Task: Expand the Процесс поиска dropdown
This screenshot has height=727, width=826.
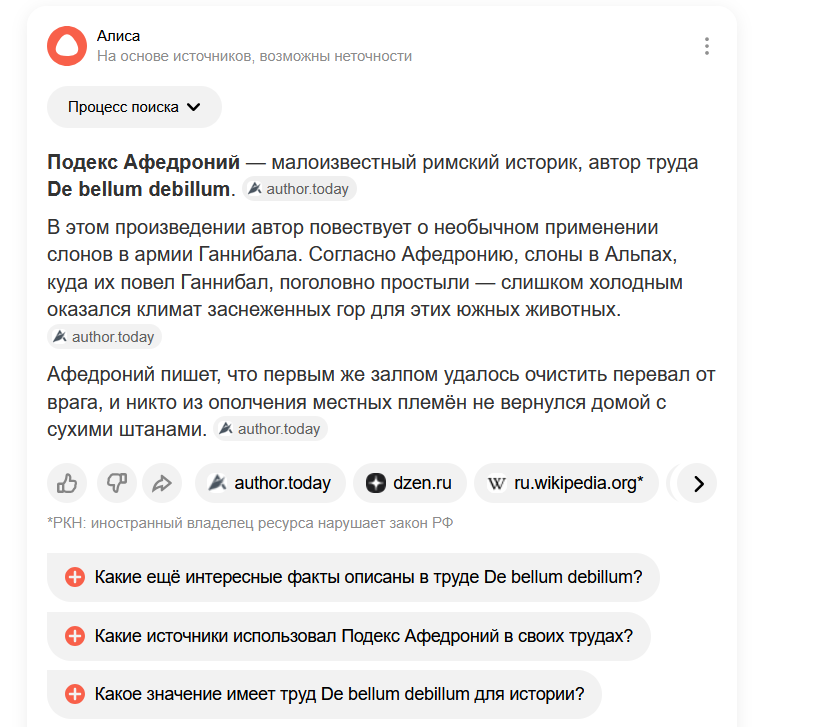Action: point(134,107)
